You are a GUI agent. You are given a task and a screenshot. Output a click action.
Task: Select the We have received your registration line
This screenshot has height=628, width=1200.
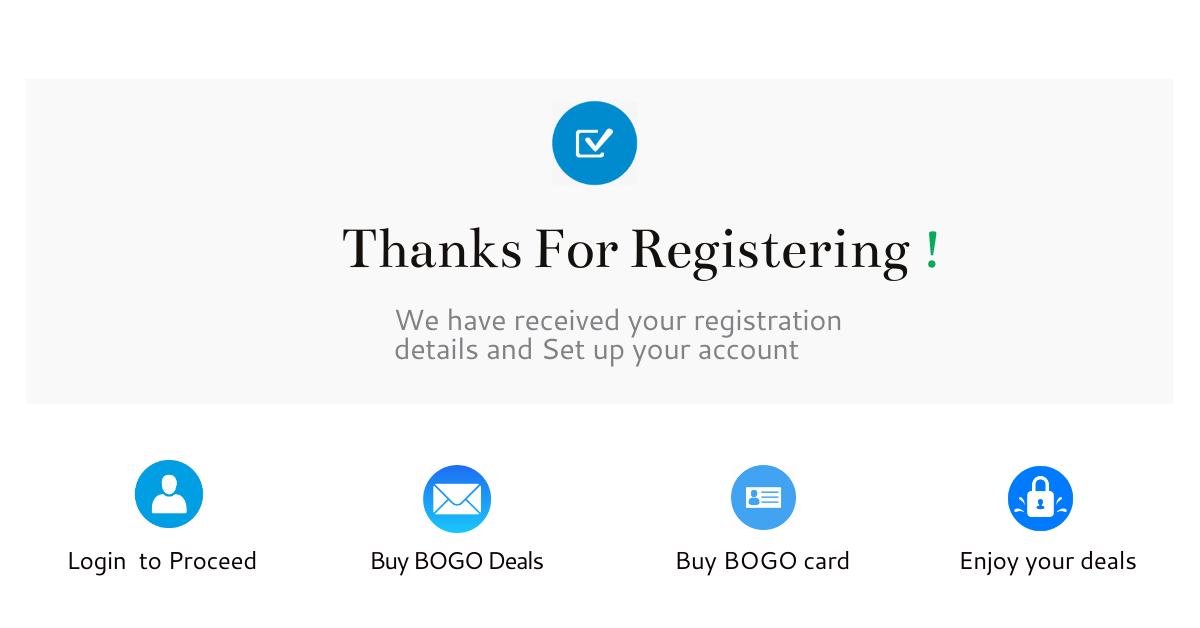pyautogui.click(x=618, y=321)
